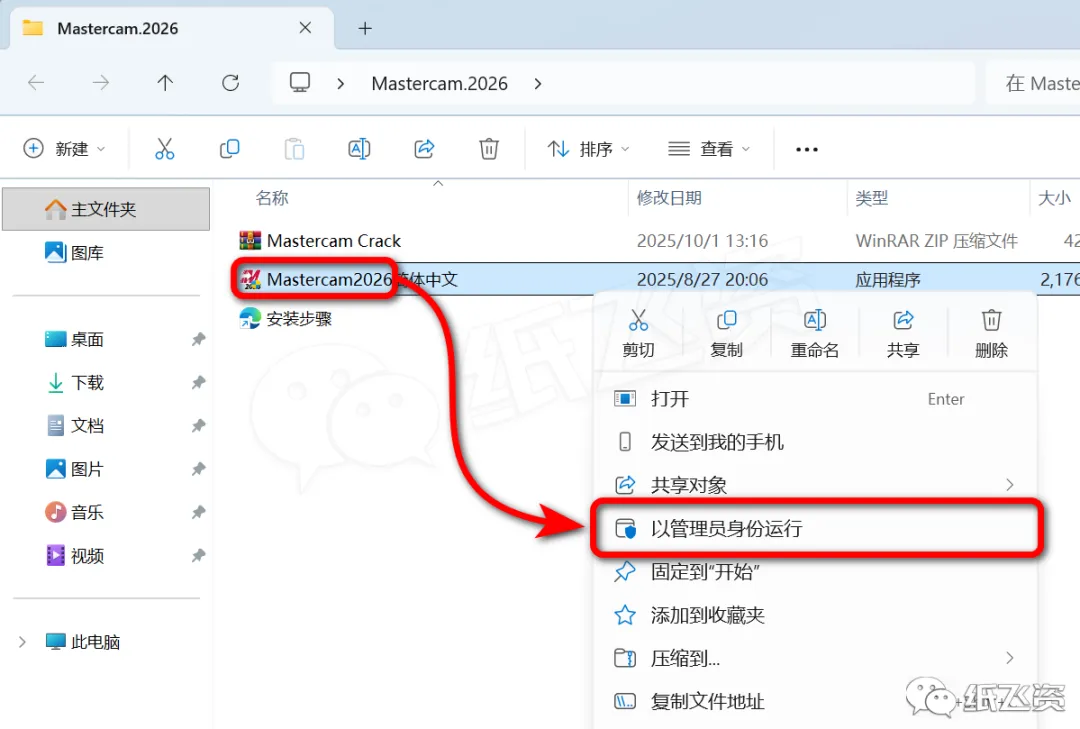Screen dimensions: 1080x729
Task: Choose 以管理员身份运行 from context menu
Action: (815, 528)
